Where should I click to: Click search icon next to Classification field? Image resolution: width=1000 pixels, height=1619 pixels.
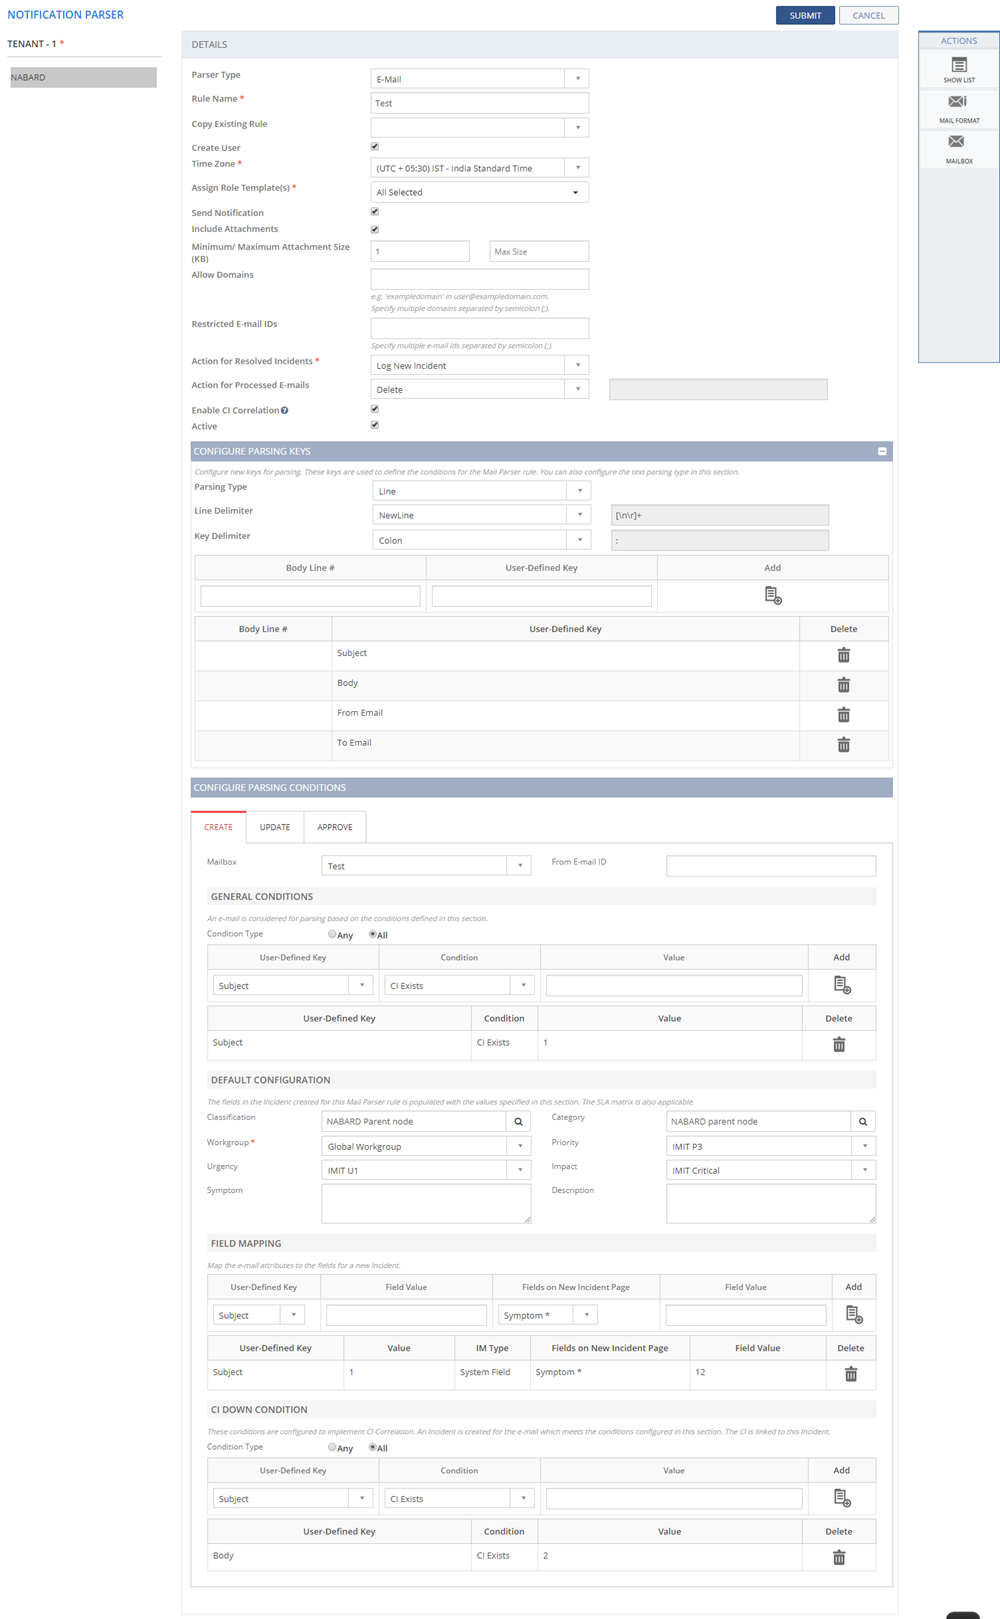point(518,1122)
